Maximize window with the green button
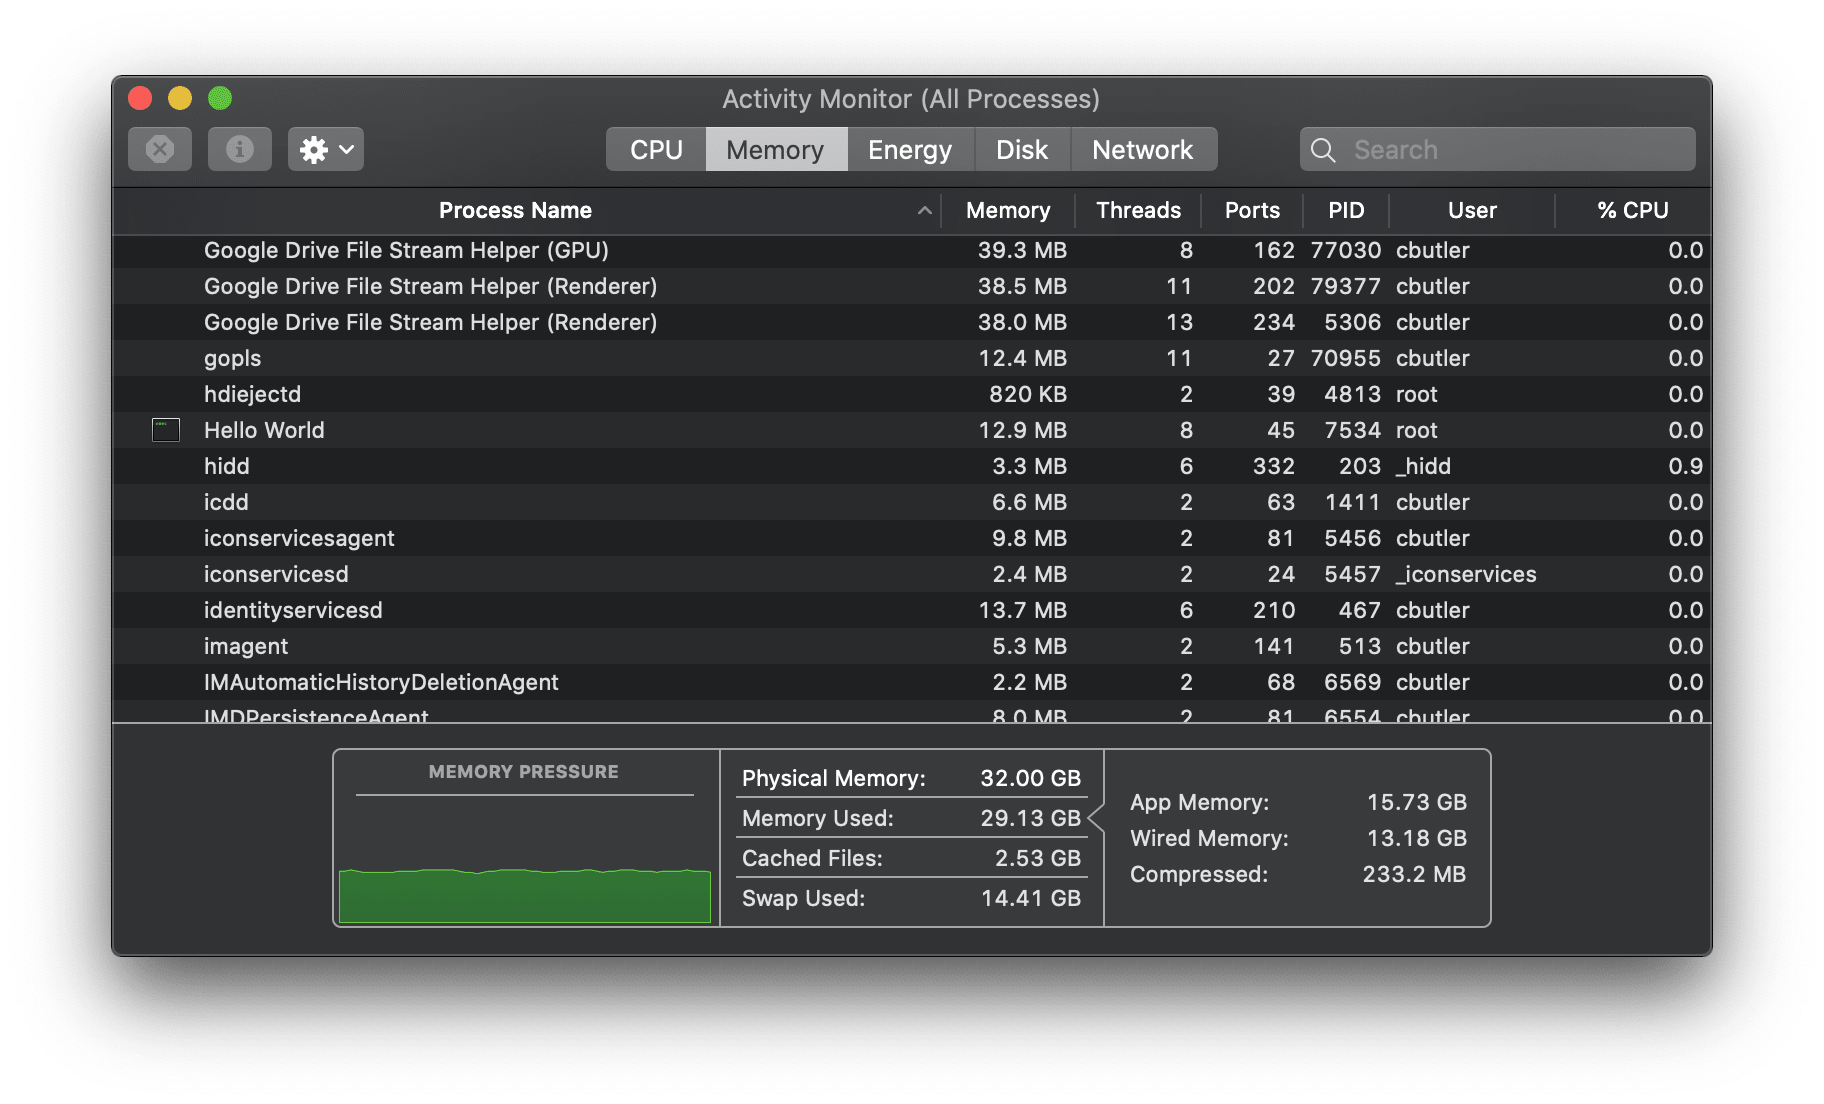This screenshot has width=1824, height=1104. tap(220, 98)
